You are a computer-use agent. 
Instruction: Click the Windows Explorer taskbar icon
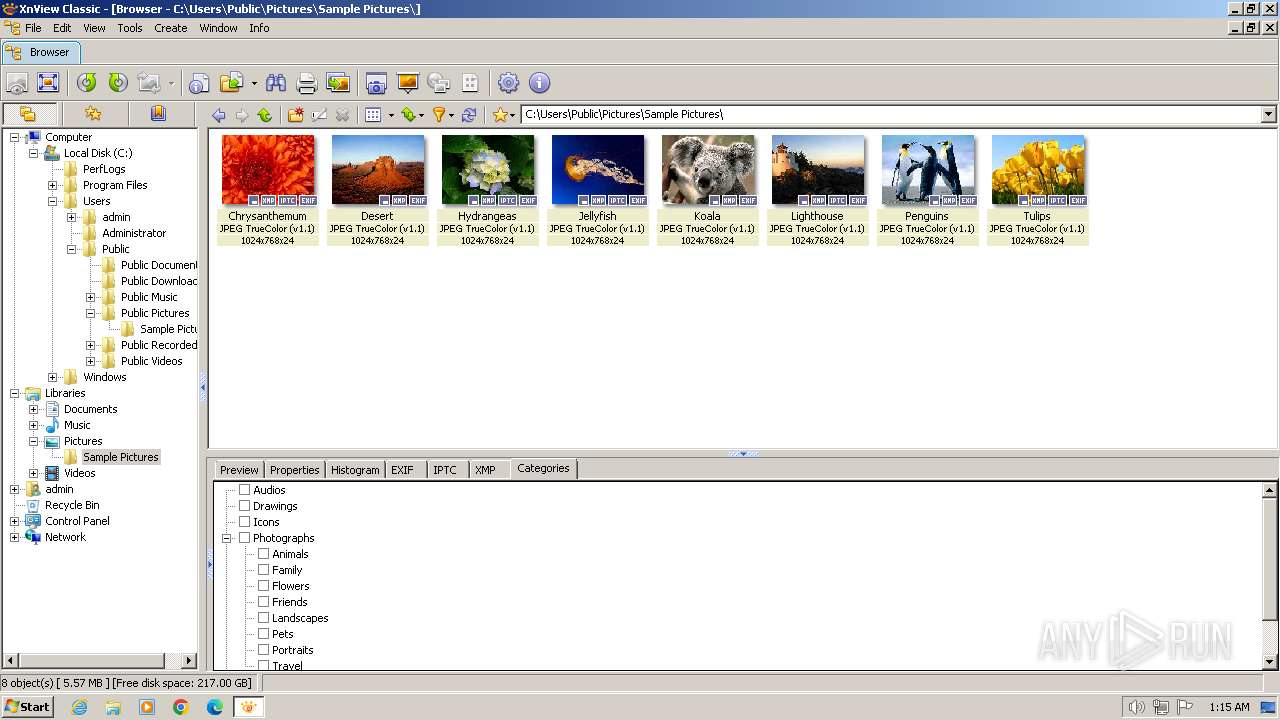pos(113,707)
